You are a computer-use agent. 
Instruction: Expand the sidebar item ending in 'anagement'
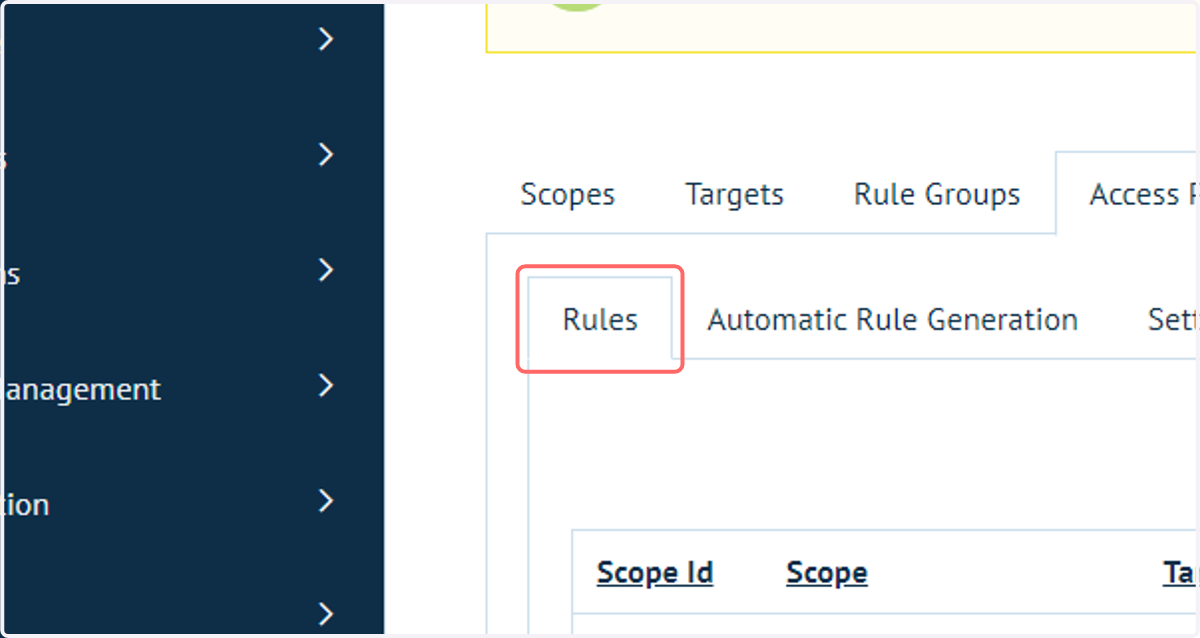click(x=325, y=386)
